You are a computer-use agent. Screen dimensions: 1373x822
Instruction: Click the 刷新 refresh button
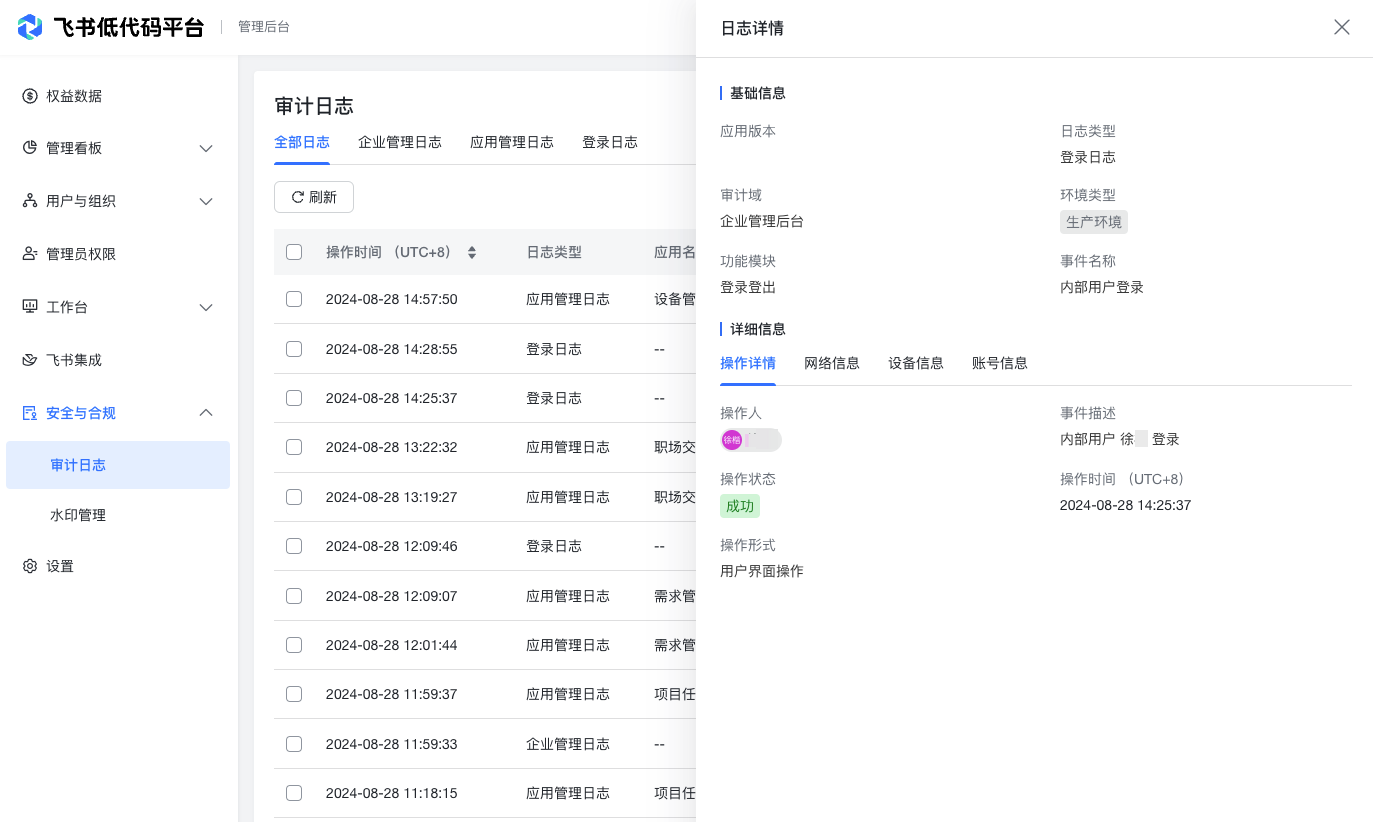(314, 197)
